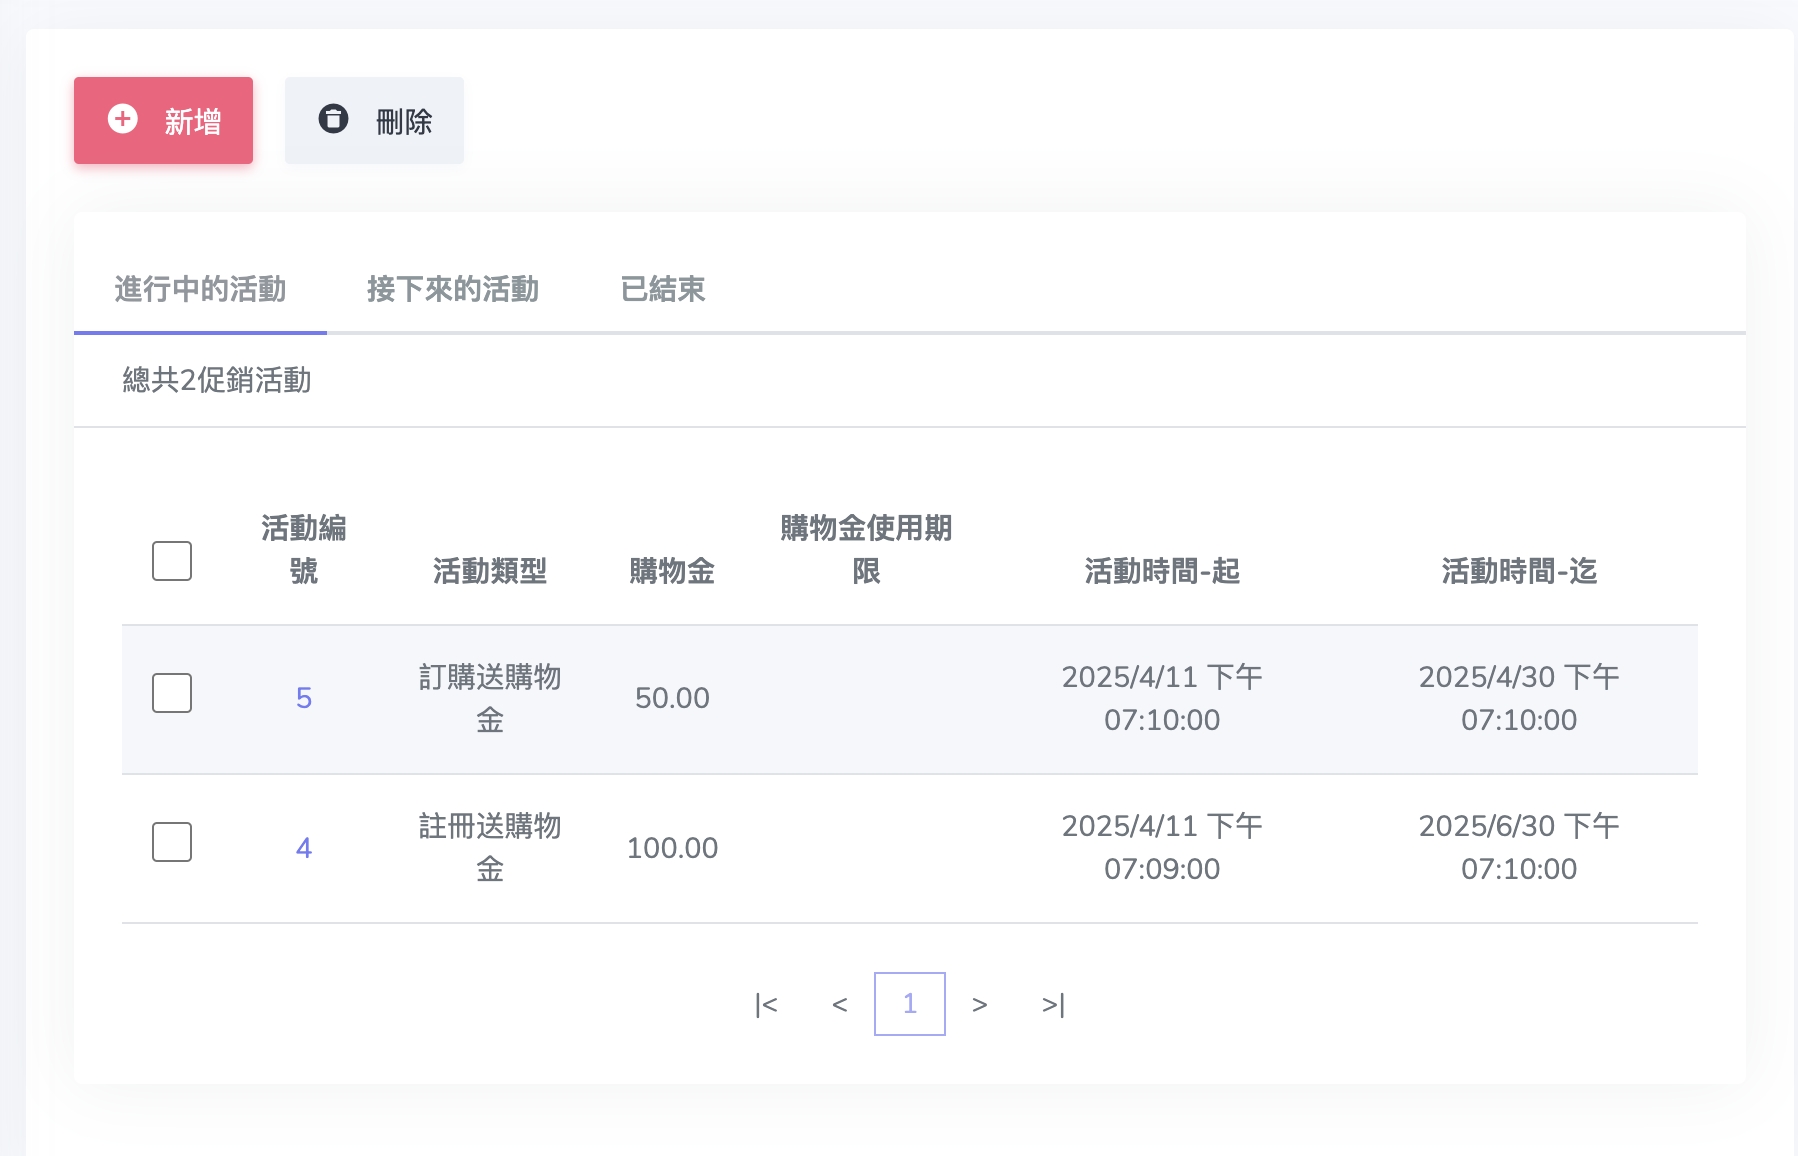Screen dimensions: 1798x1156
Task: Go to previous page arrow
Action: (840, 1005)
